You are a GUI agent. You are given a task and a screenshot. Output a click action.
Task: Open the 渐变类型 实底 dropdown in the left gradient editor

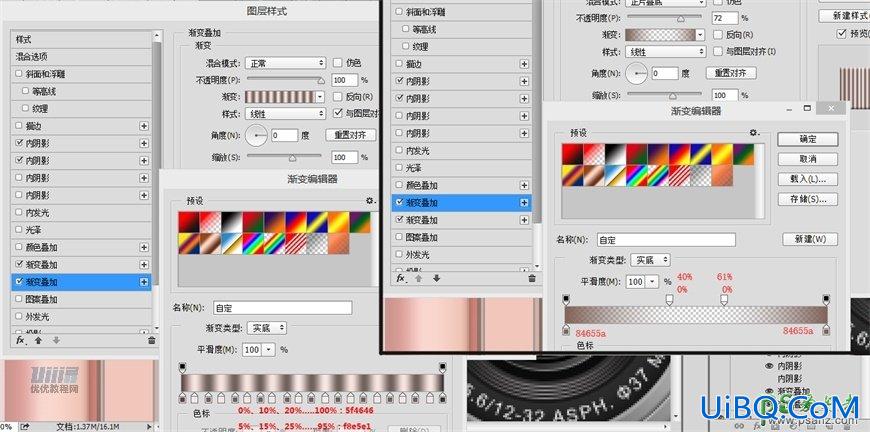pyautogui.click(x=266, y=328)
